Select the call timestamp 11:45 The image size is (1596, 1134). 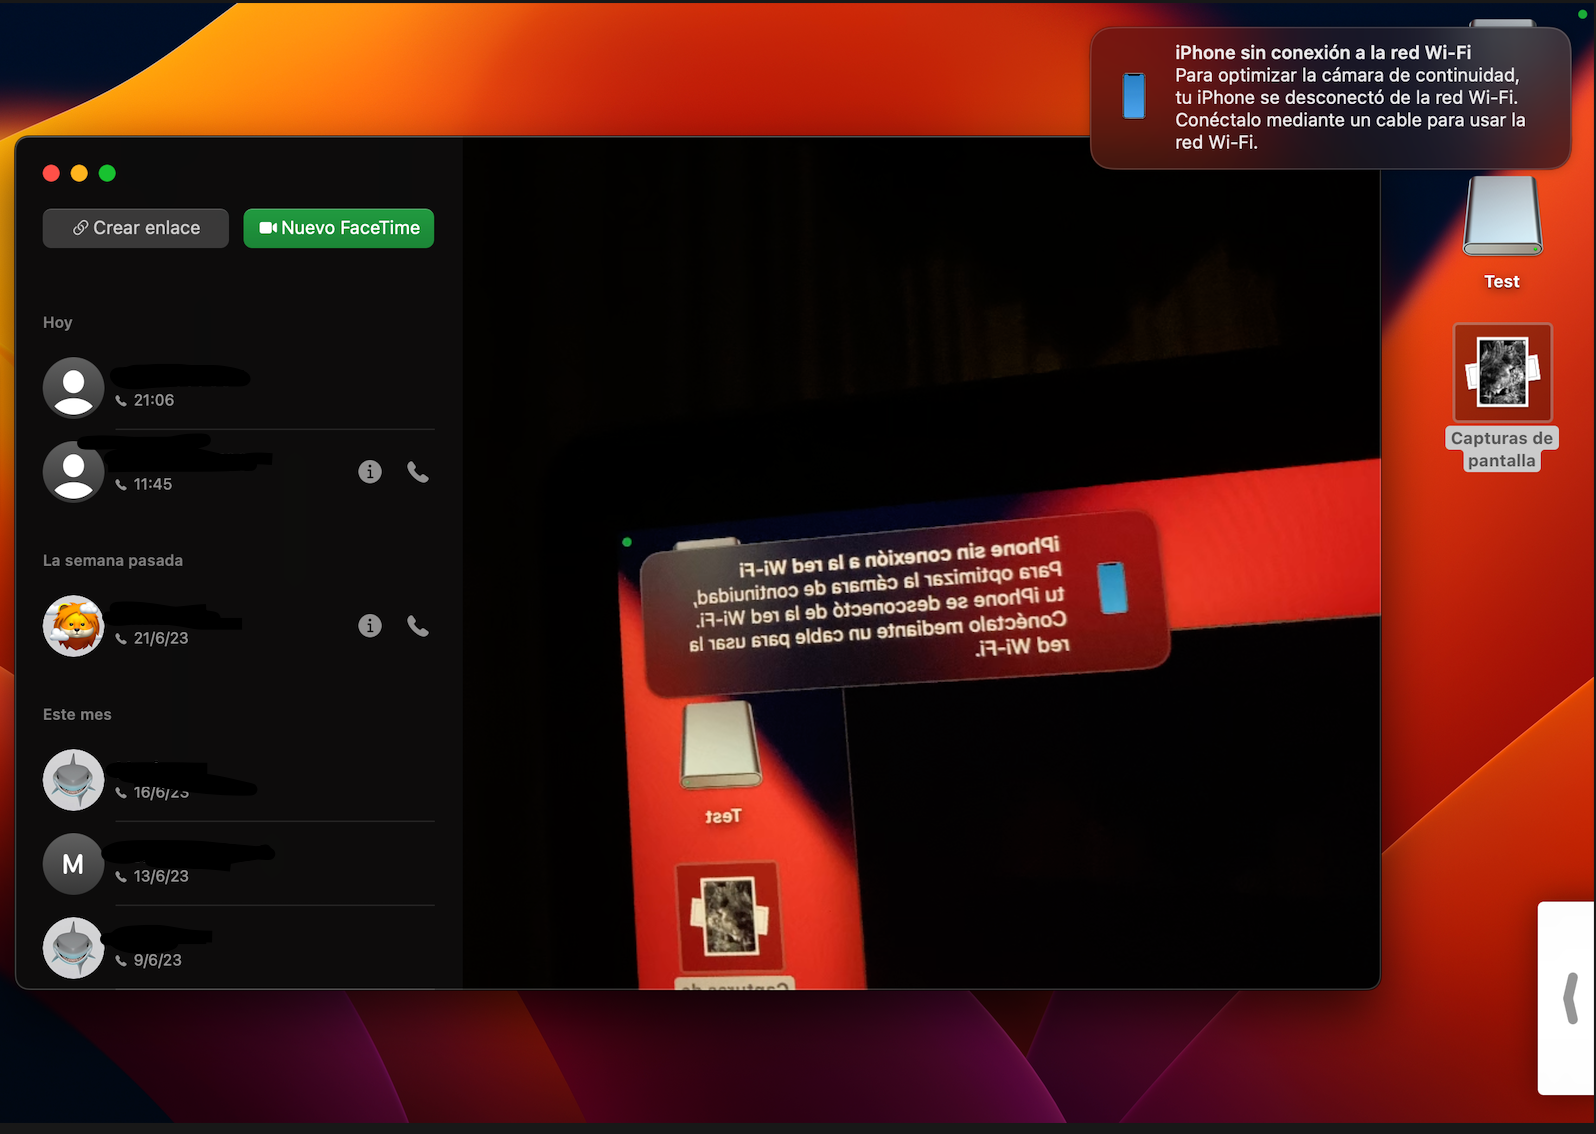(153, 484)
